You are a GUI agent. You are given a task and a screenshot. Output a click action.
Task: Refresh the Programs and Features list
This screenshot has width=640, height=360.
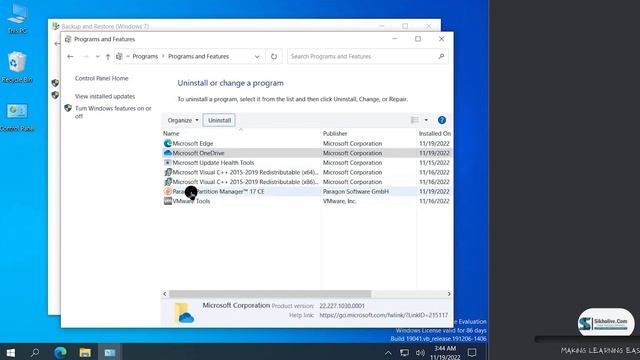274,56
